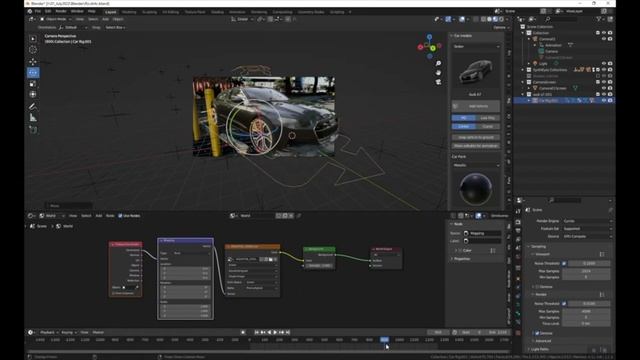Select the Measure tool

tap(33, 118)
